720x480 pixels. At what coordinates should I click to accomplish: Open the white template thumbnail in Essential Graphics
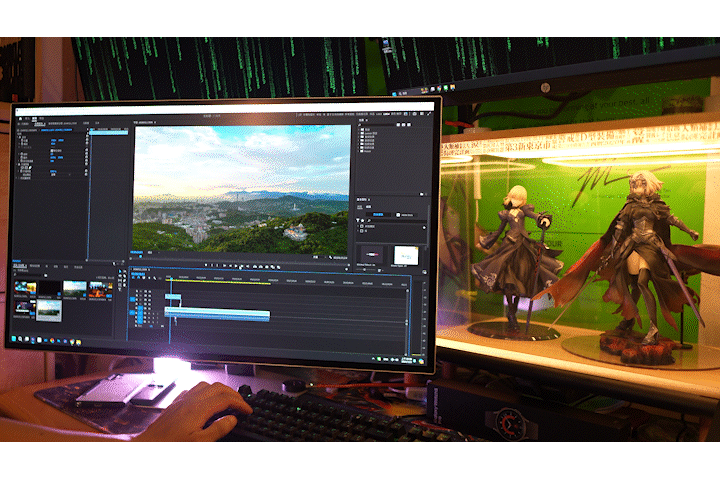click(406, 255)
